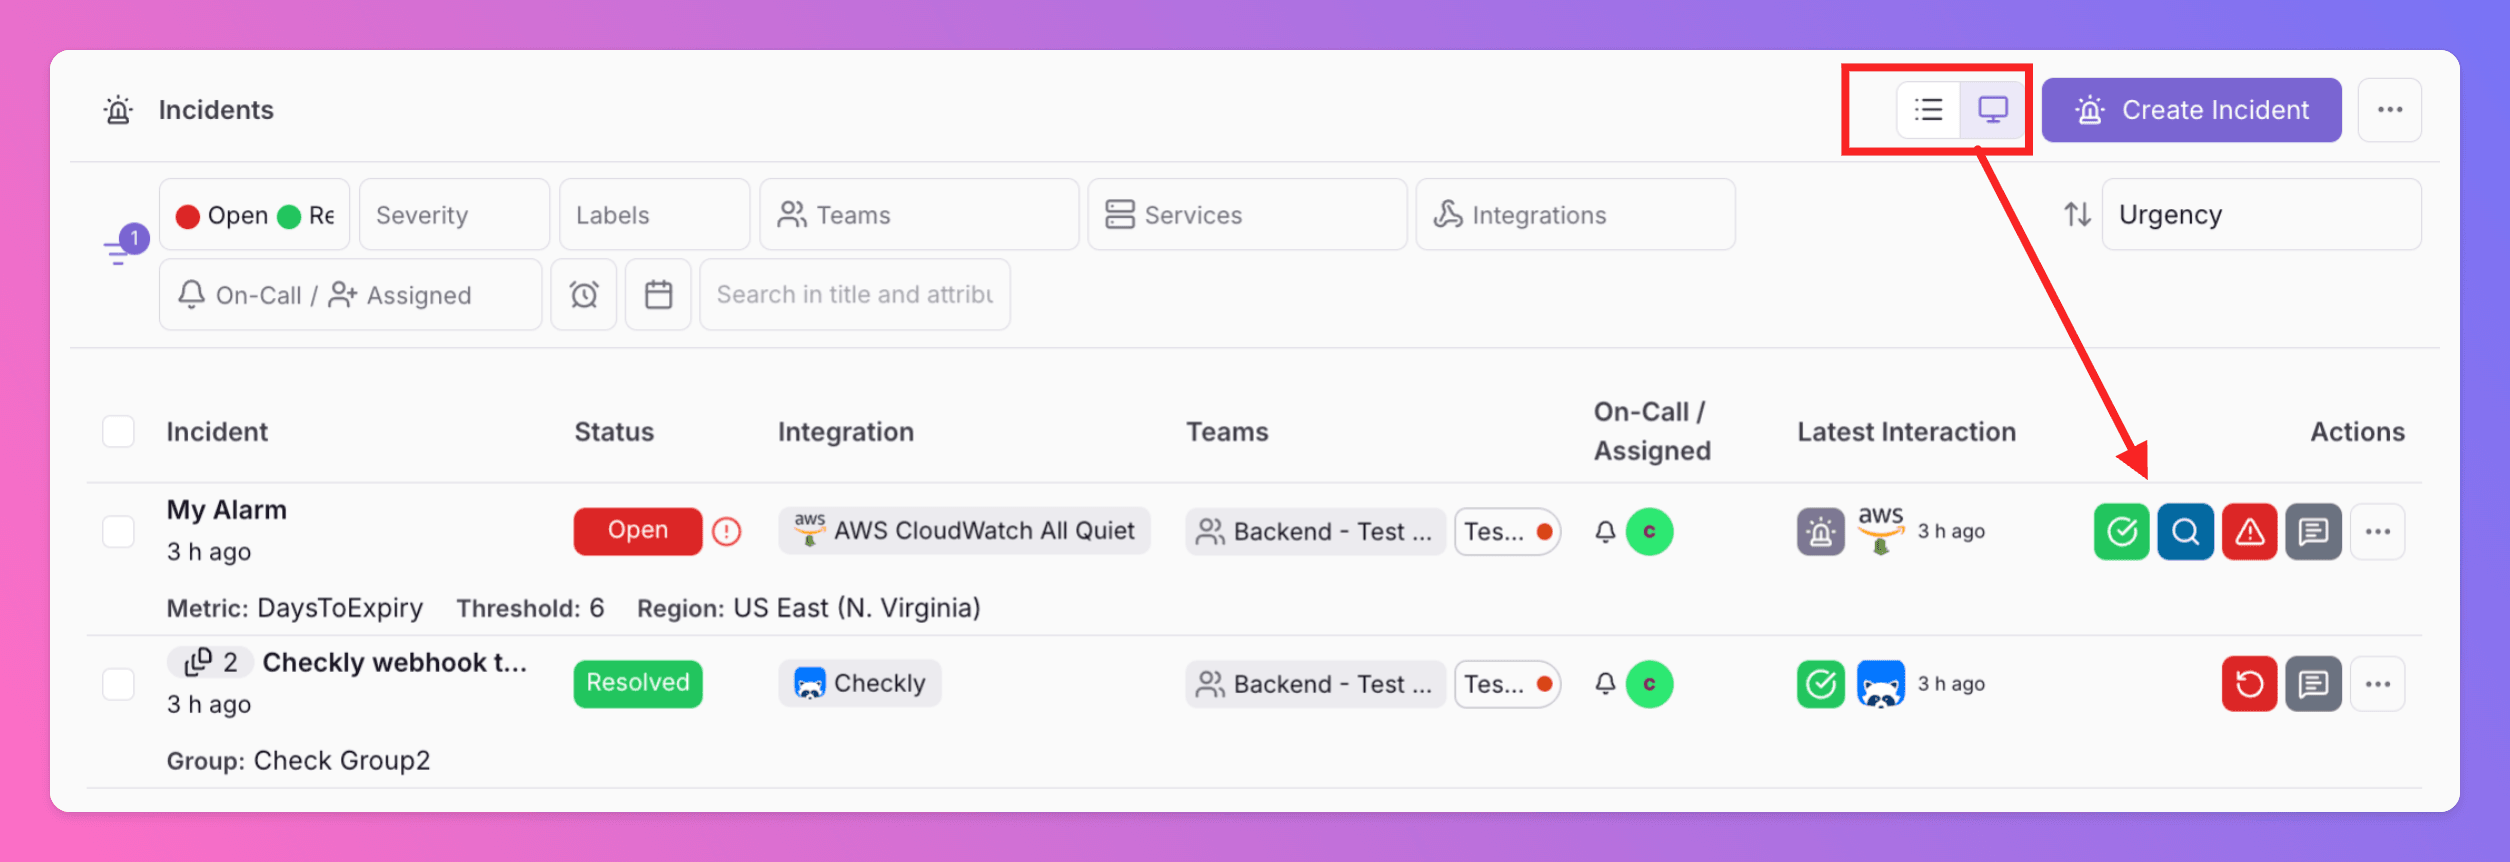Switch to monitor display view
The width and height of the screenshot is (2510, 862).
tap(1992, 110)
